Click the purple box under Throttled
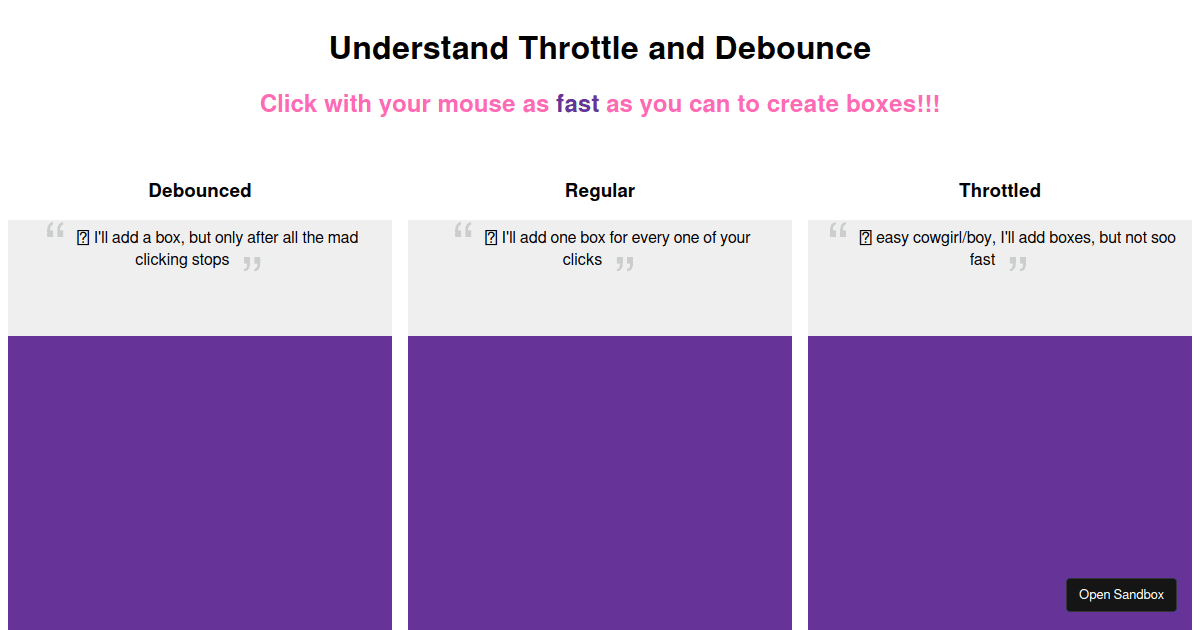The image size is (1200, 630). click(x=1000, y=460)
